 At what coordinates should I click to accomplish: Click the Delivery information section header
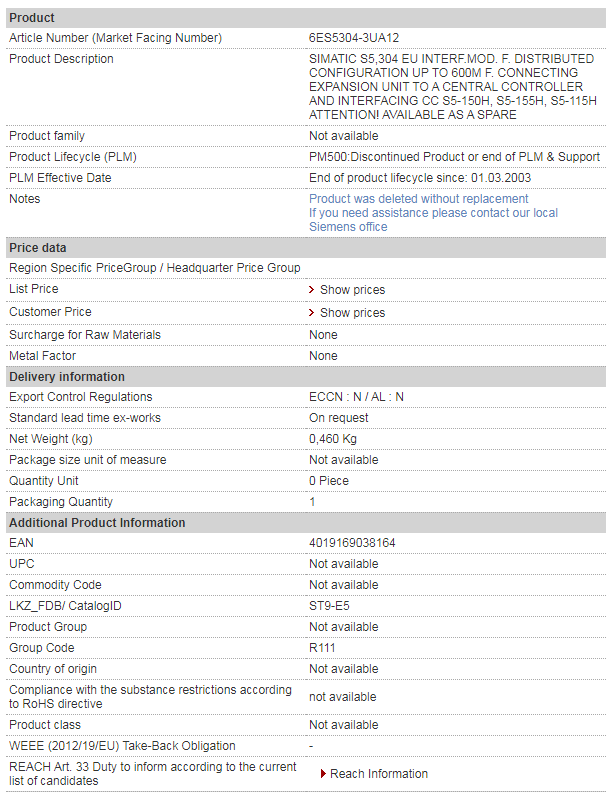pos(67,377)
